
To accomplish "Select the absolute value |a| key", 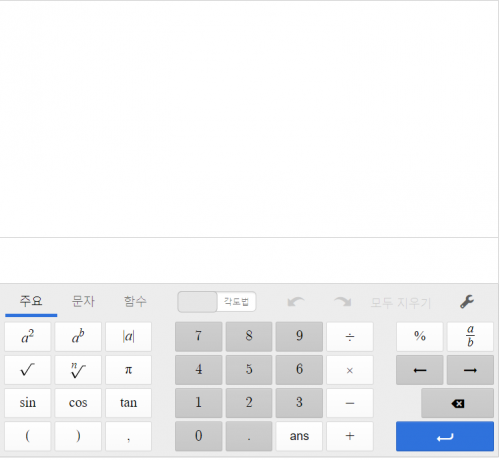I will [128, 336].
